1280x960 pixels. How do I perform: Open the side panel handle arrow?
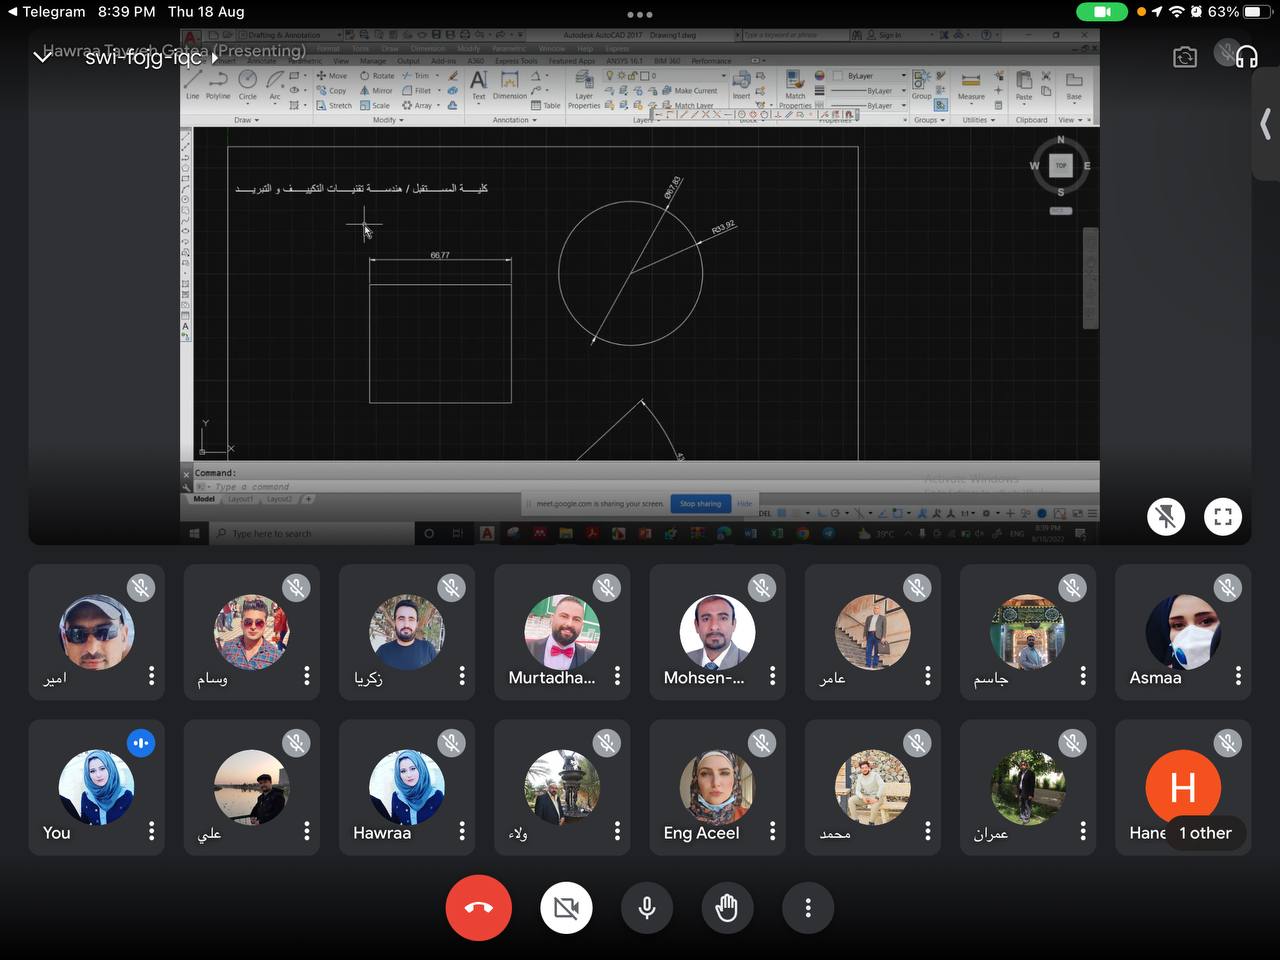tap(1265, 125)
